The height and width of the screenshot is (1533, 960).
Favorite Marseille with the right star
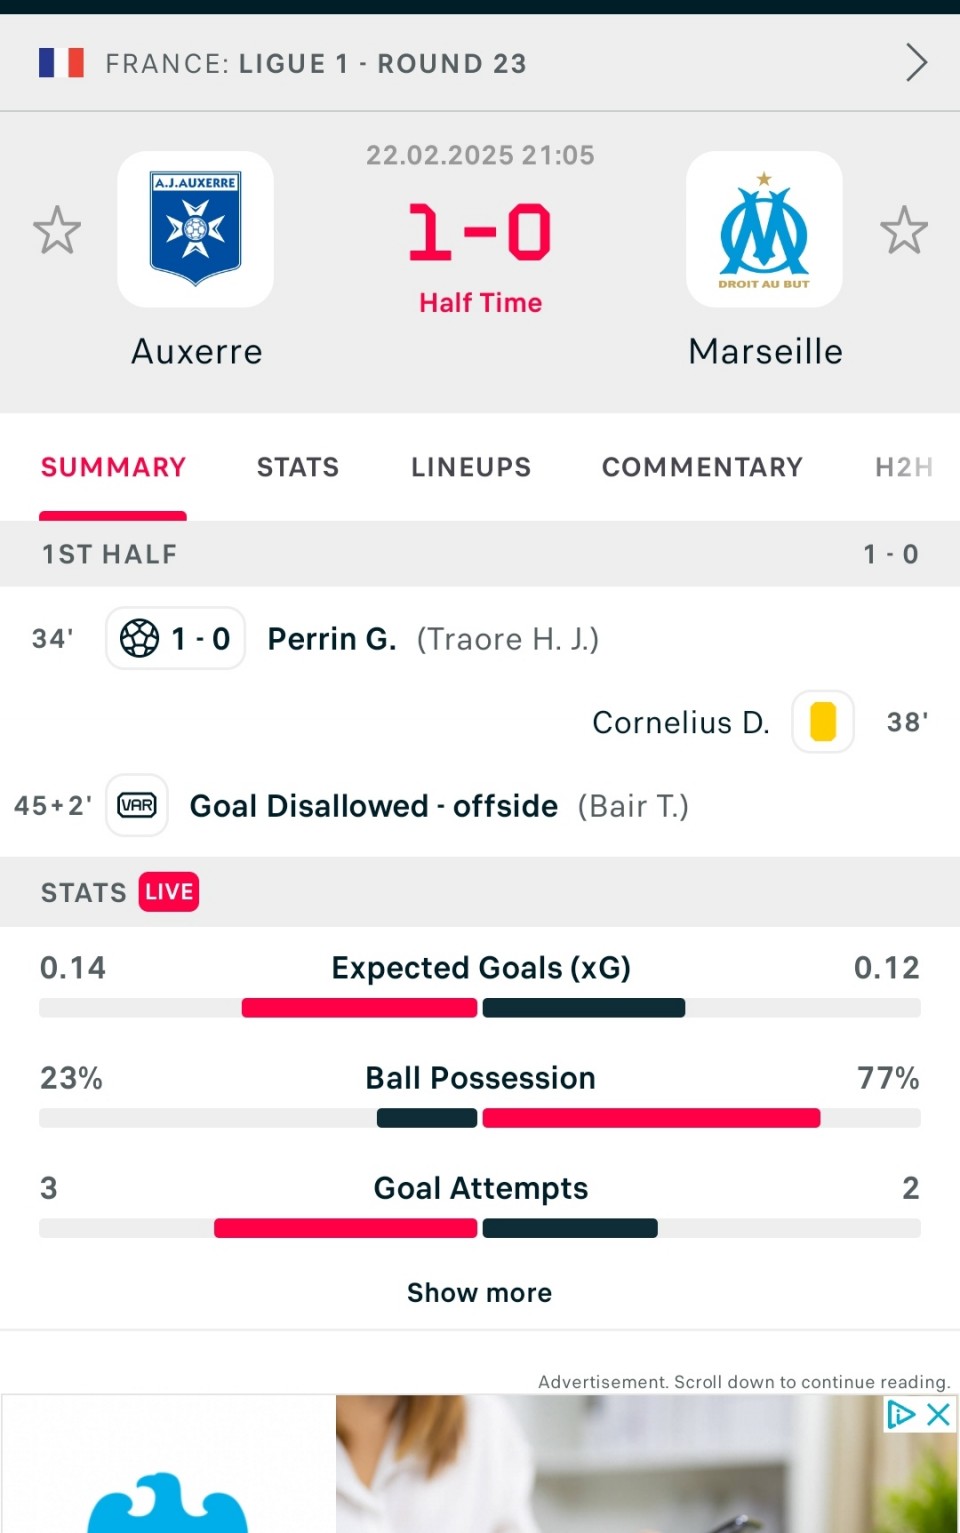(904, 230)
